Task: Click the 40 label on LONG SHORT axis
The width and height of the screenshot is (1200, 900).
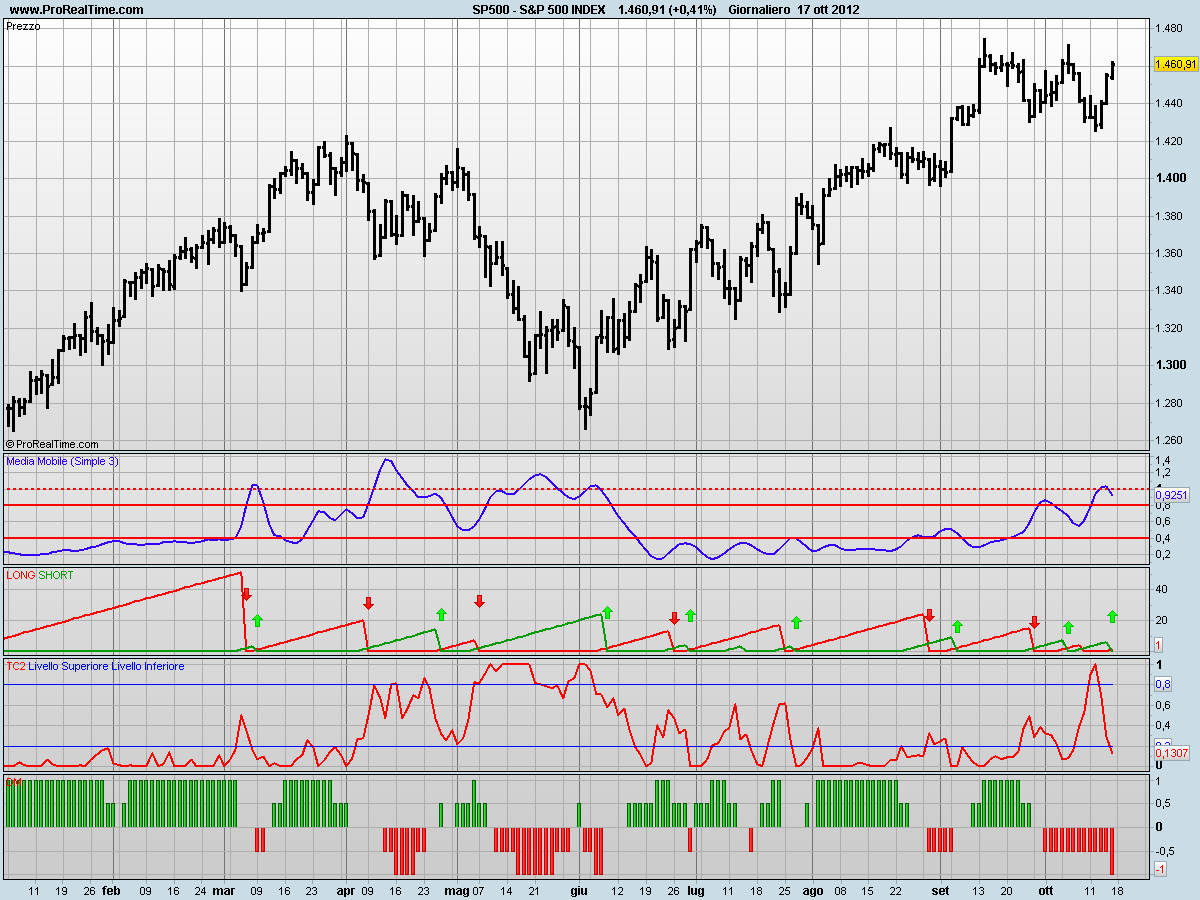Action: click(x=1161, y=589)
